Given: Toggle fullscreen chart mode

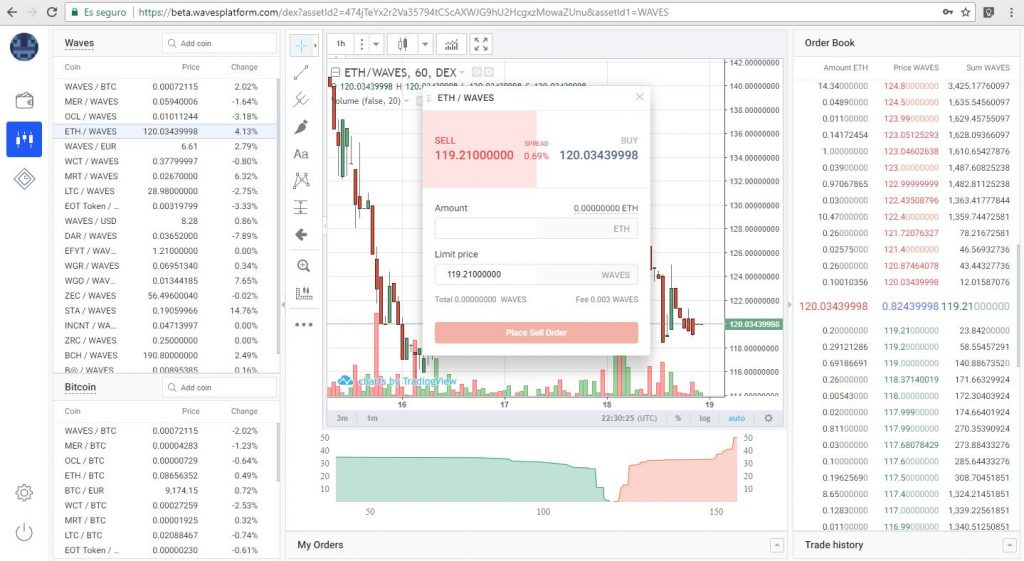Looking at the screenshot, I should point(481,44).
